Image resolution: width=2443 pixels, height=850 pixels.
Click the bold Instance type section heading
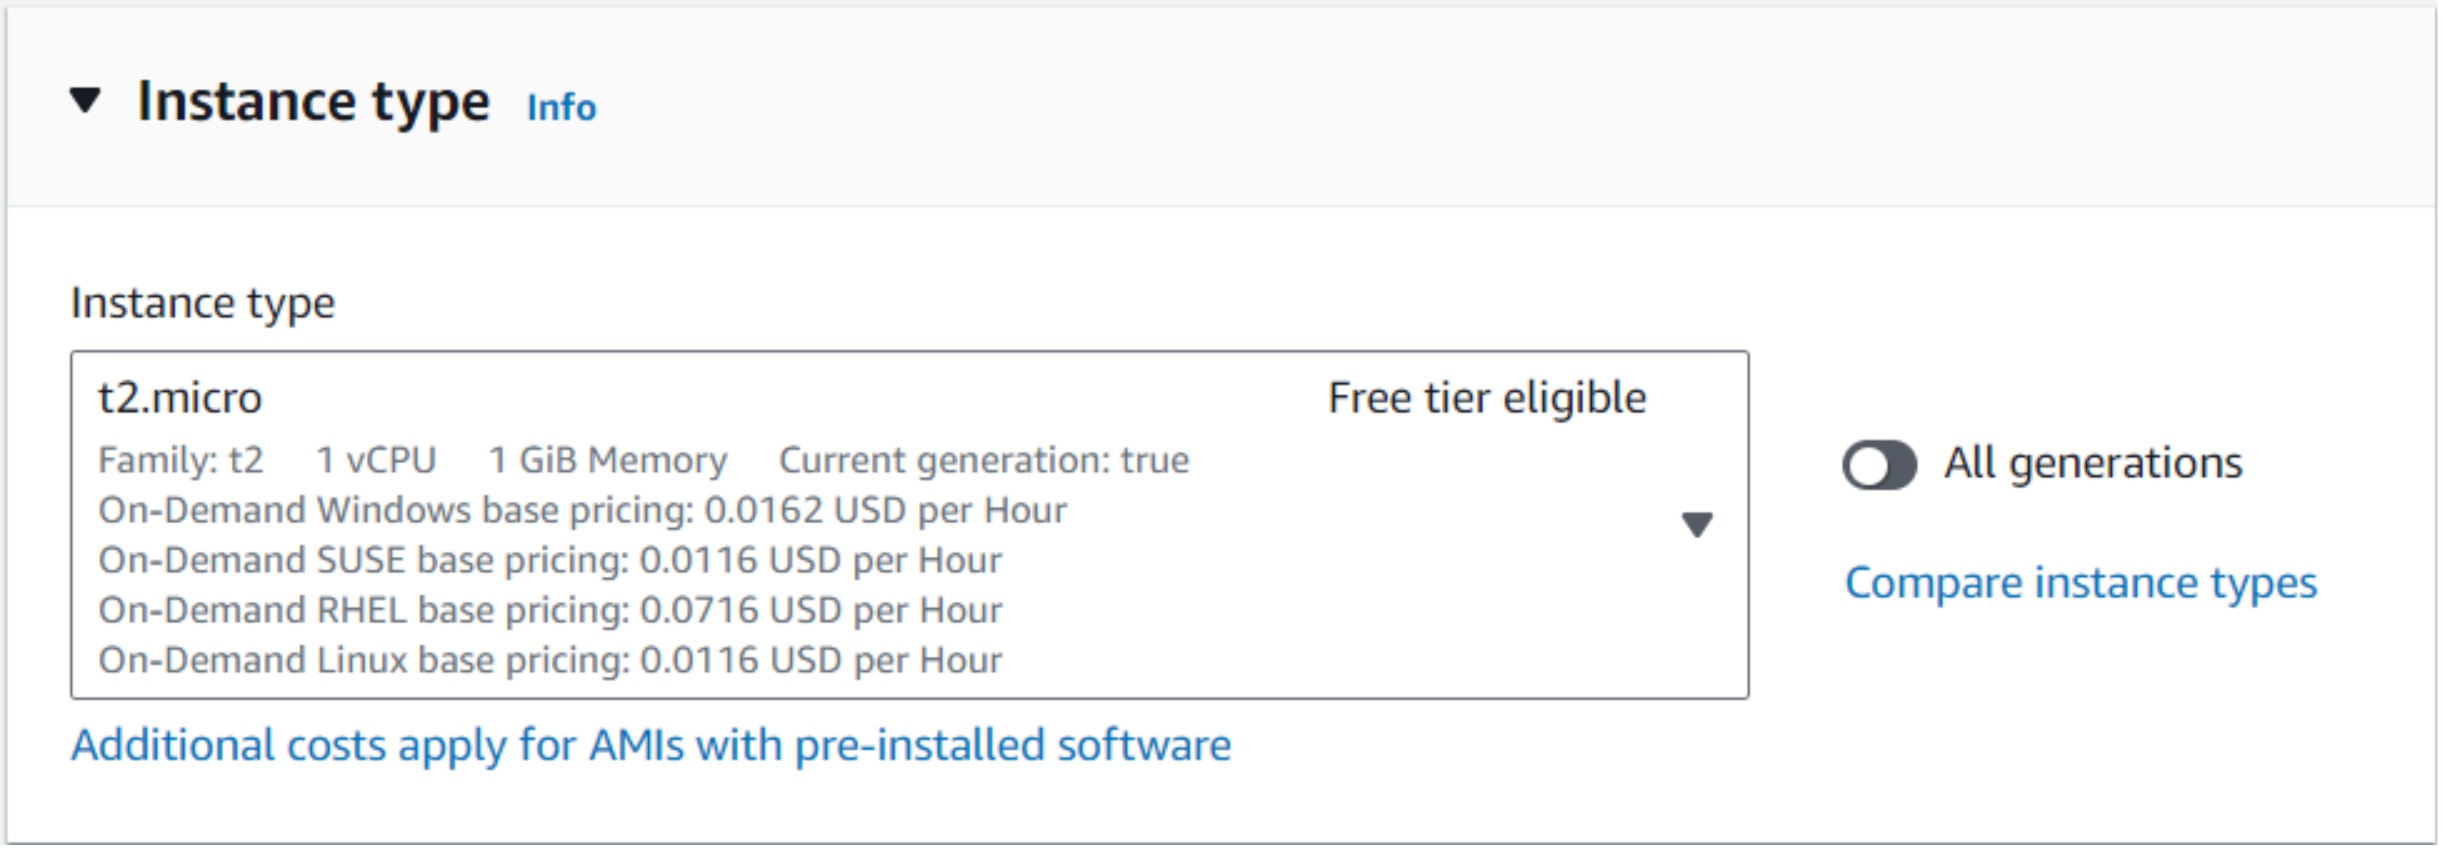(x=313, y=102)
